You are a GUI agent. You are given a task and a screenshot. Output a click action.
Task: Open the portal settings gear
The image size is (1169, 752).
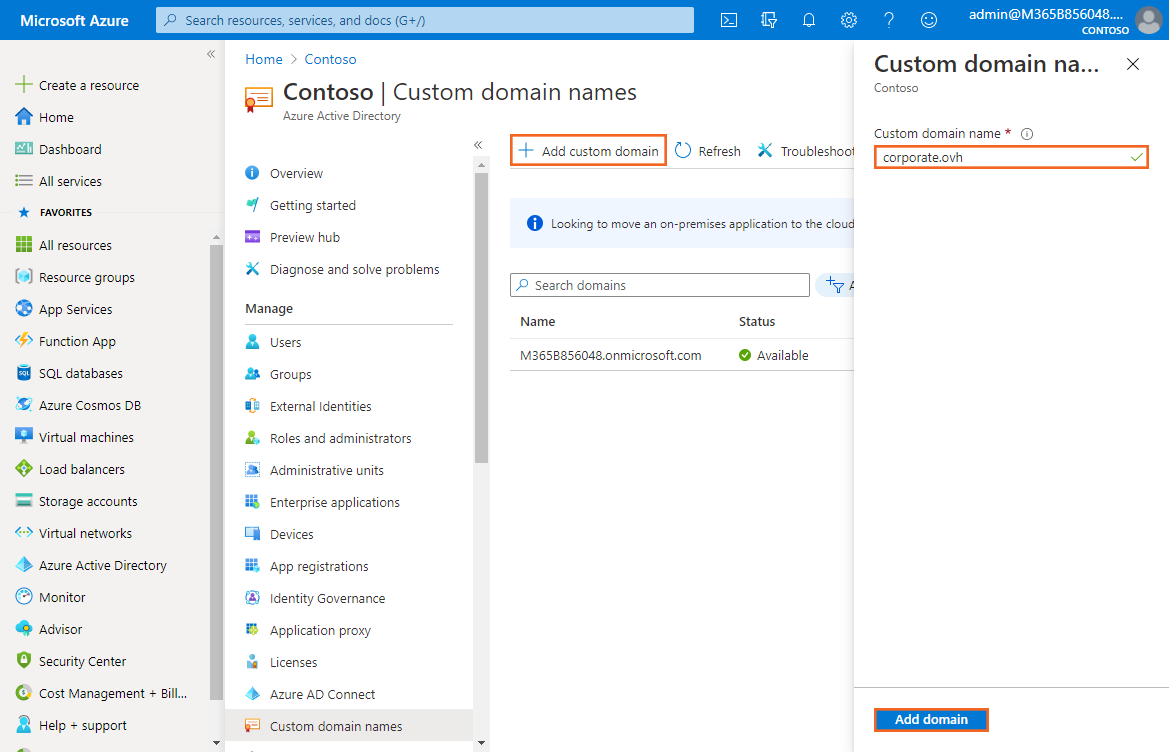(849, 20)
